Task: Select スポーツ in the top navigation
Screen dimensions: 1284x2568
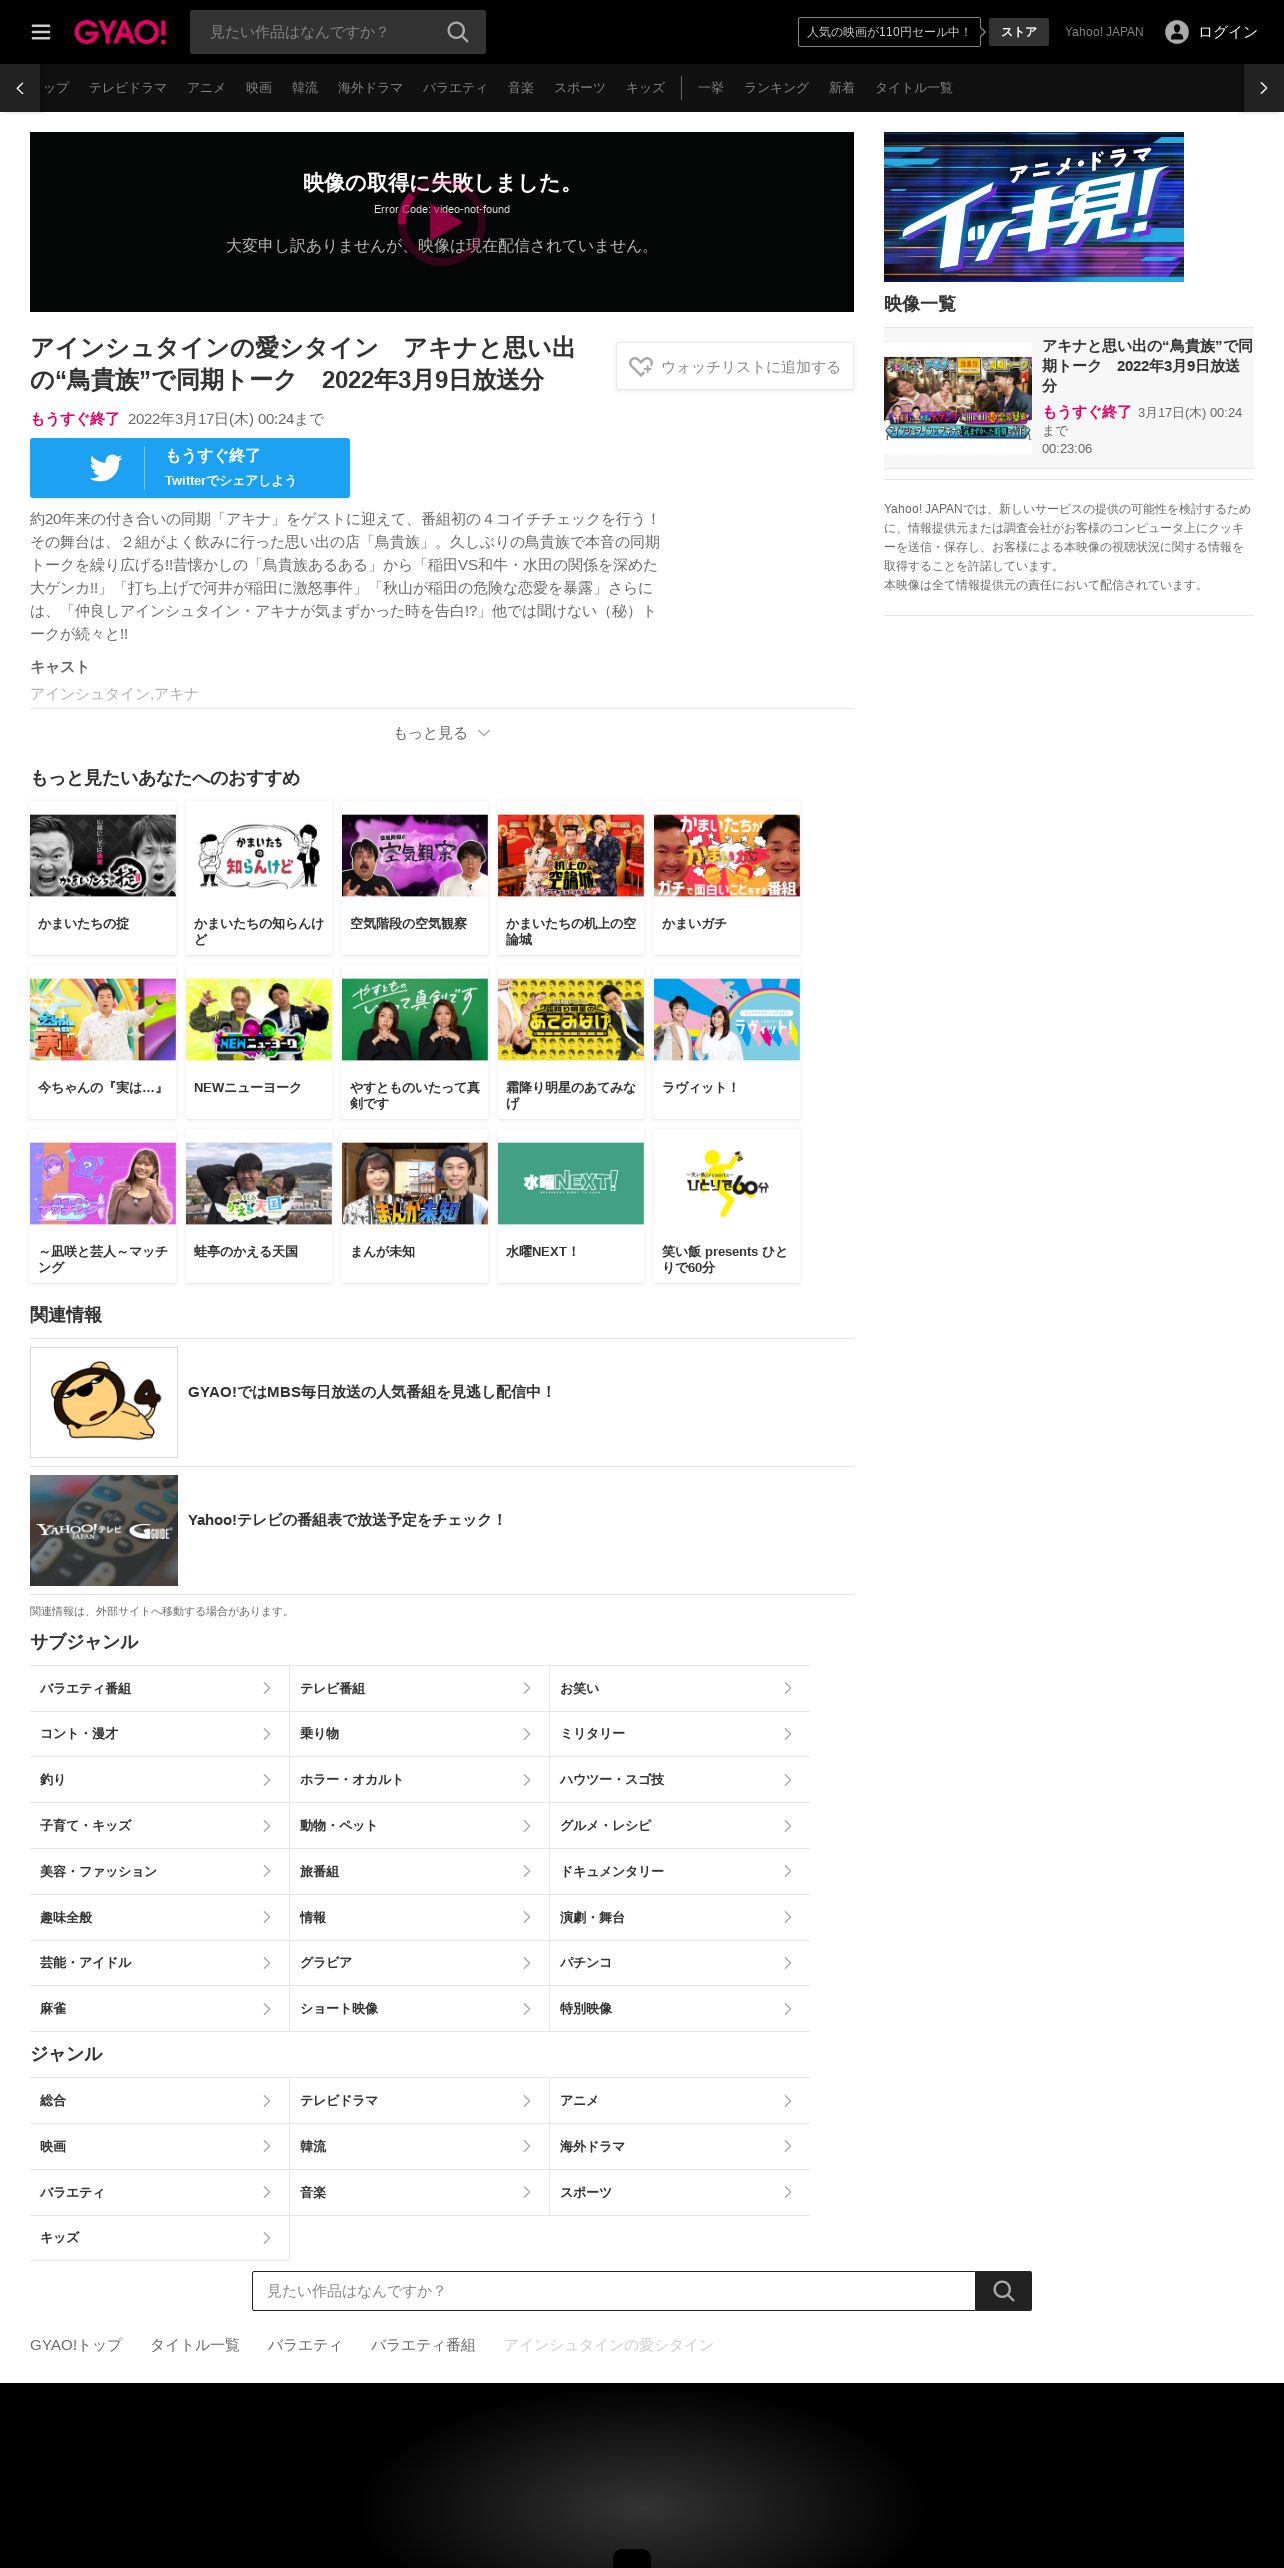Action: [x=580, y=88]
